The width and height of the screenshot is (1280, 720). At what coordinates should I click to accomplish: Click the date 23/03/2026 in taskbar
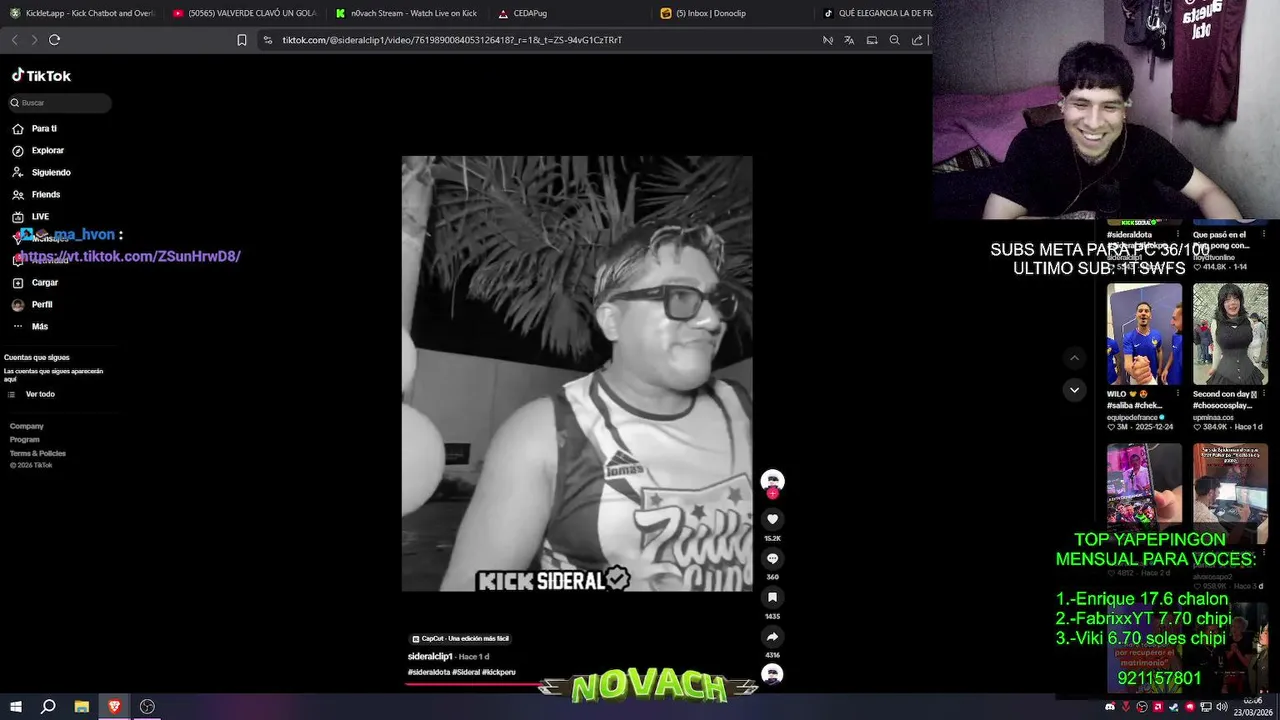coord(1253,712)
